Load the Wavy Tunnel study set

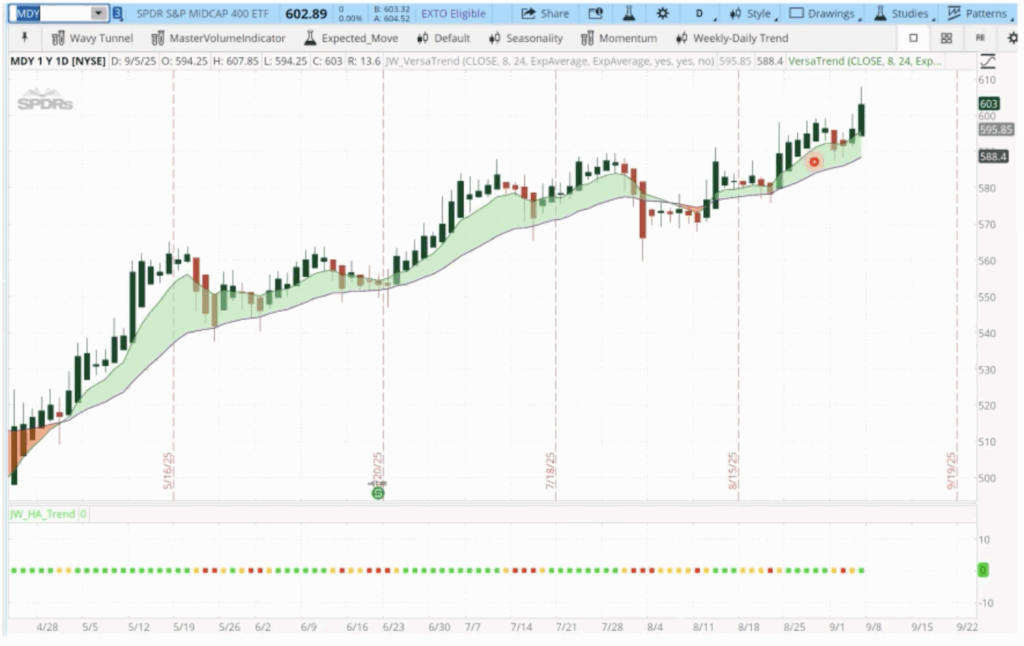coord(92,38)
